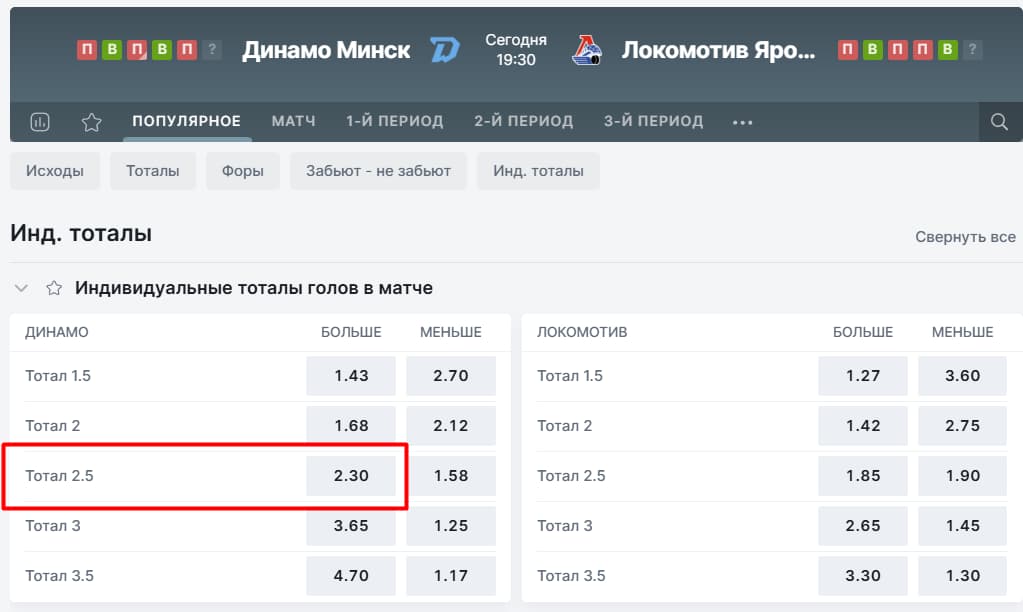Select Lokomotiv Total 2.5 under odds 1.90

pos(962,476)
